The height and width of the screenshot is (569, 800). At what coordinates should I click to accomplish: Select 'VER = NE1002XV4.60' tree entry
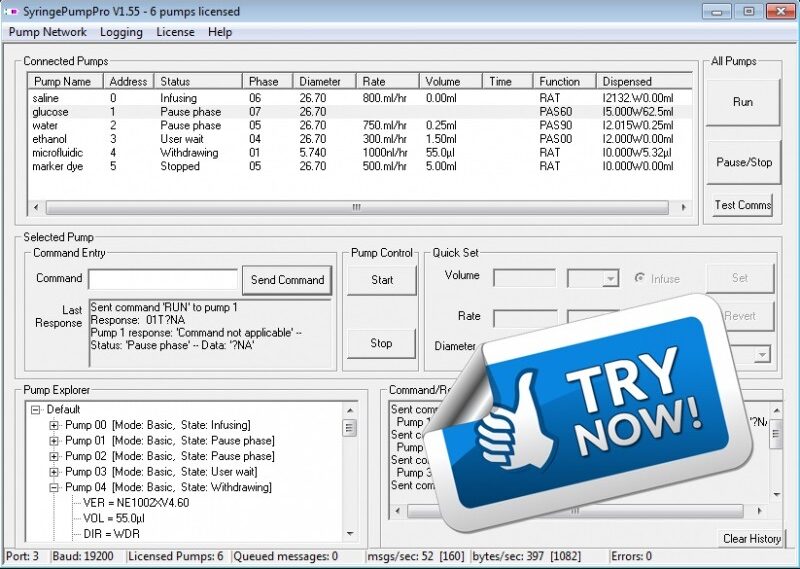136,503
